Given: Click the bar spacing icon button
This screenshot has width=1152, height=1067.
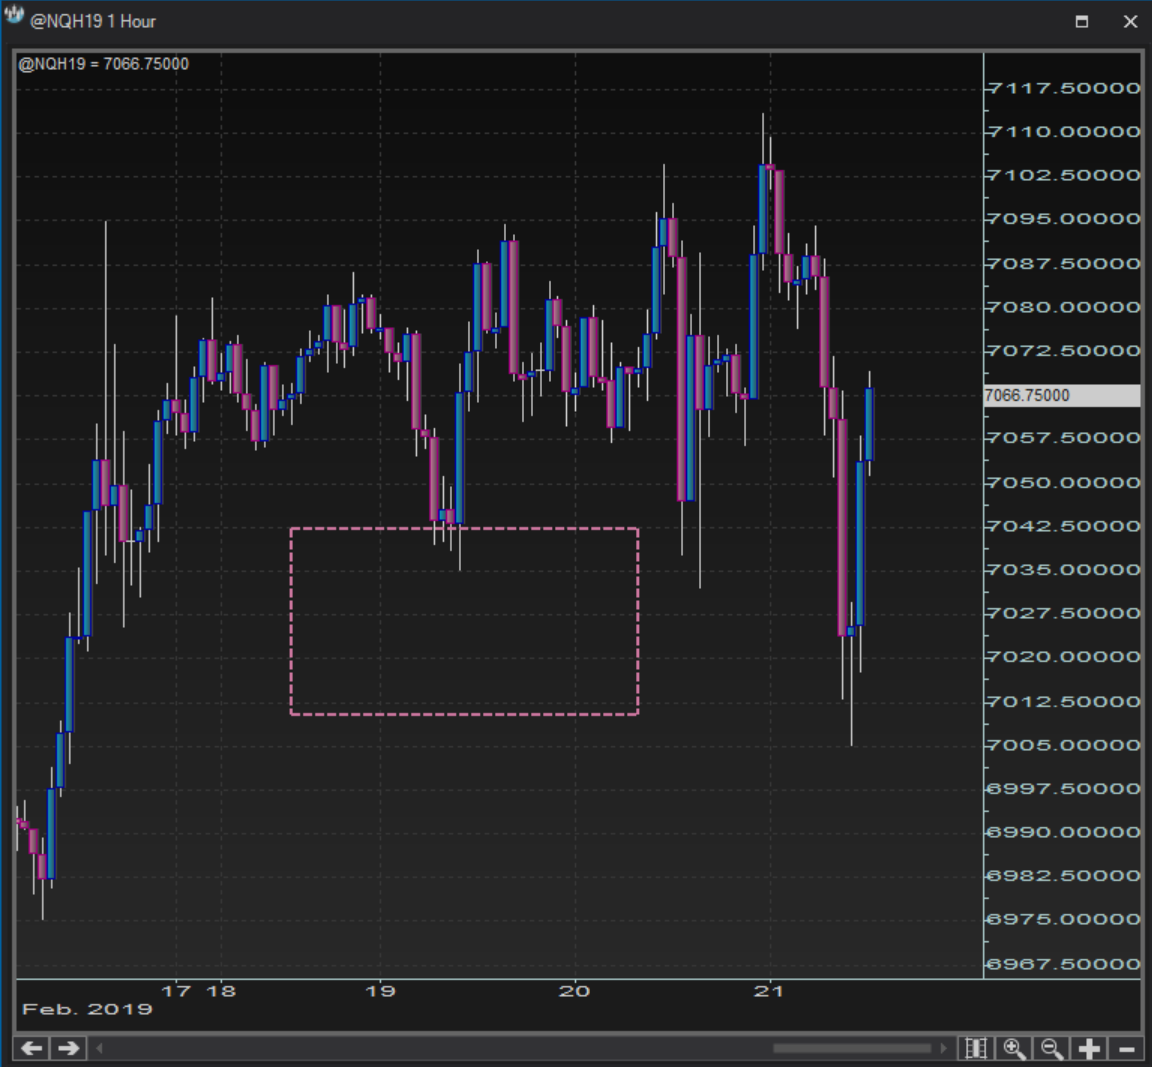Looking at the screenshot, I should pos(976,1048).
